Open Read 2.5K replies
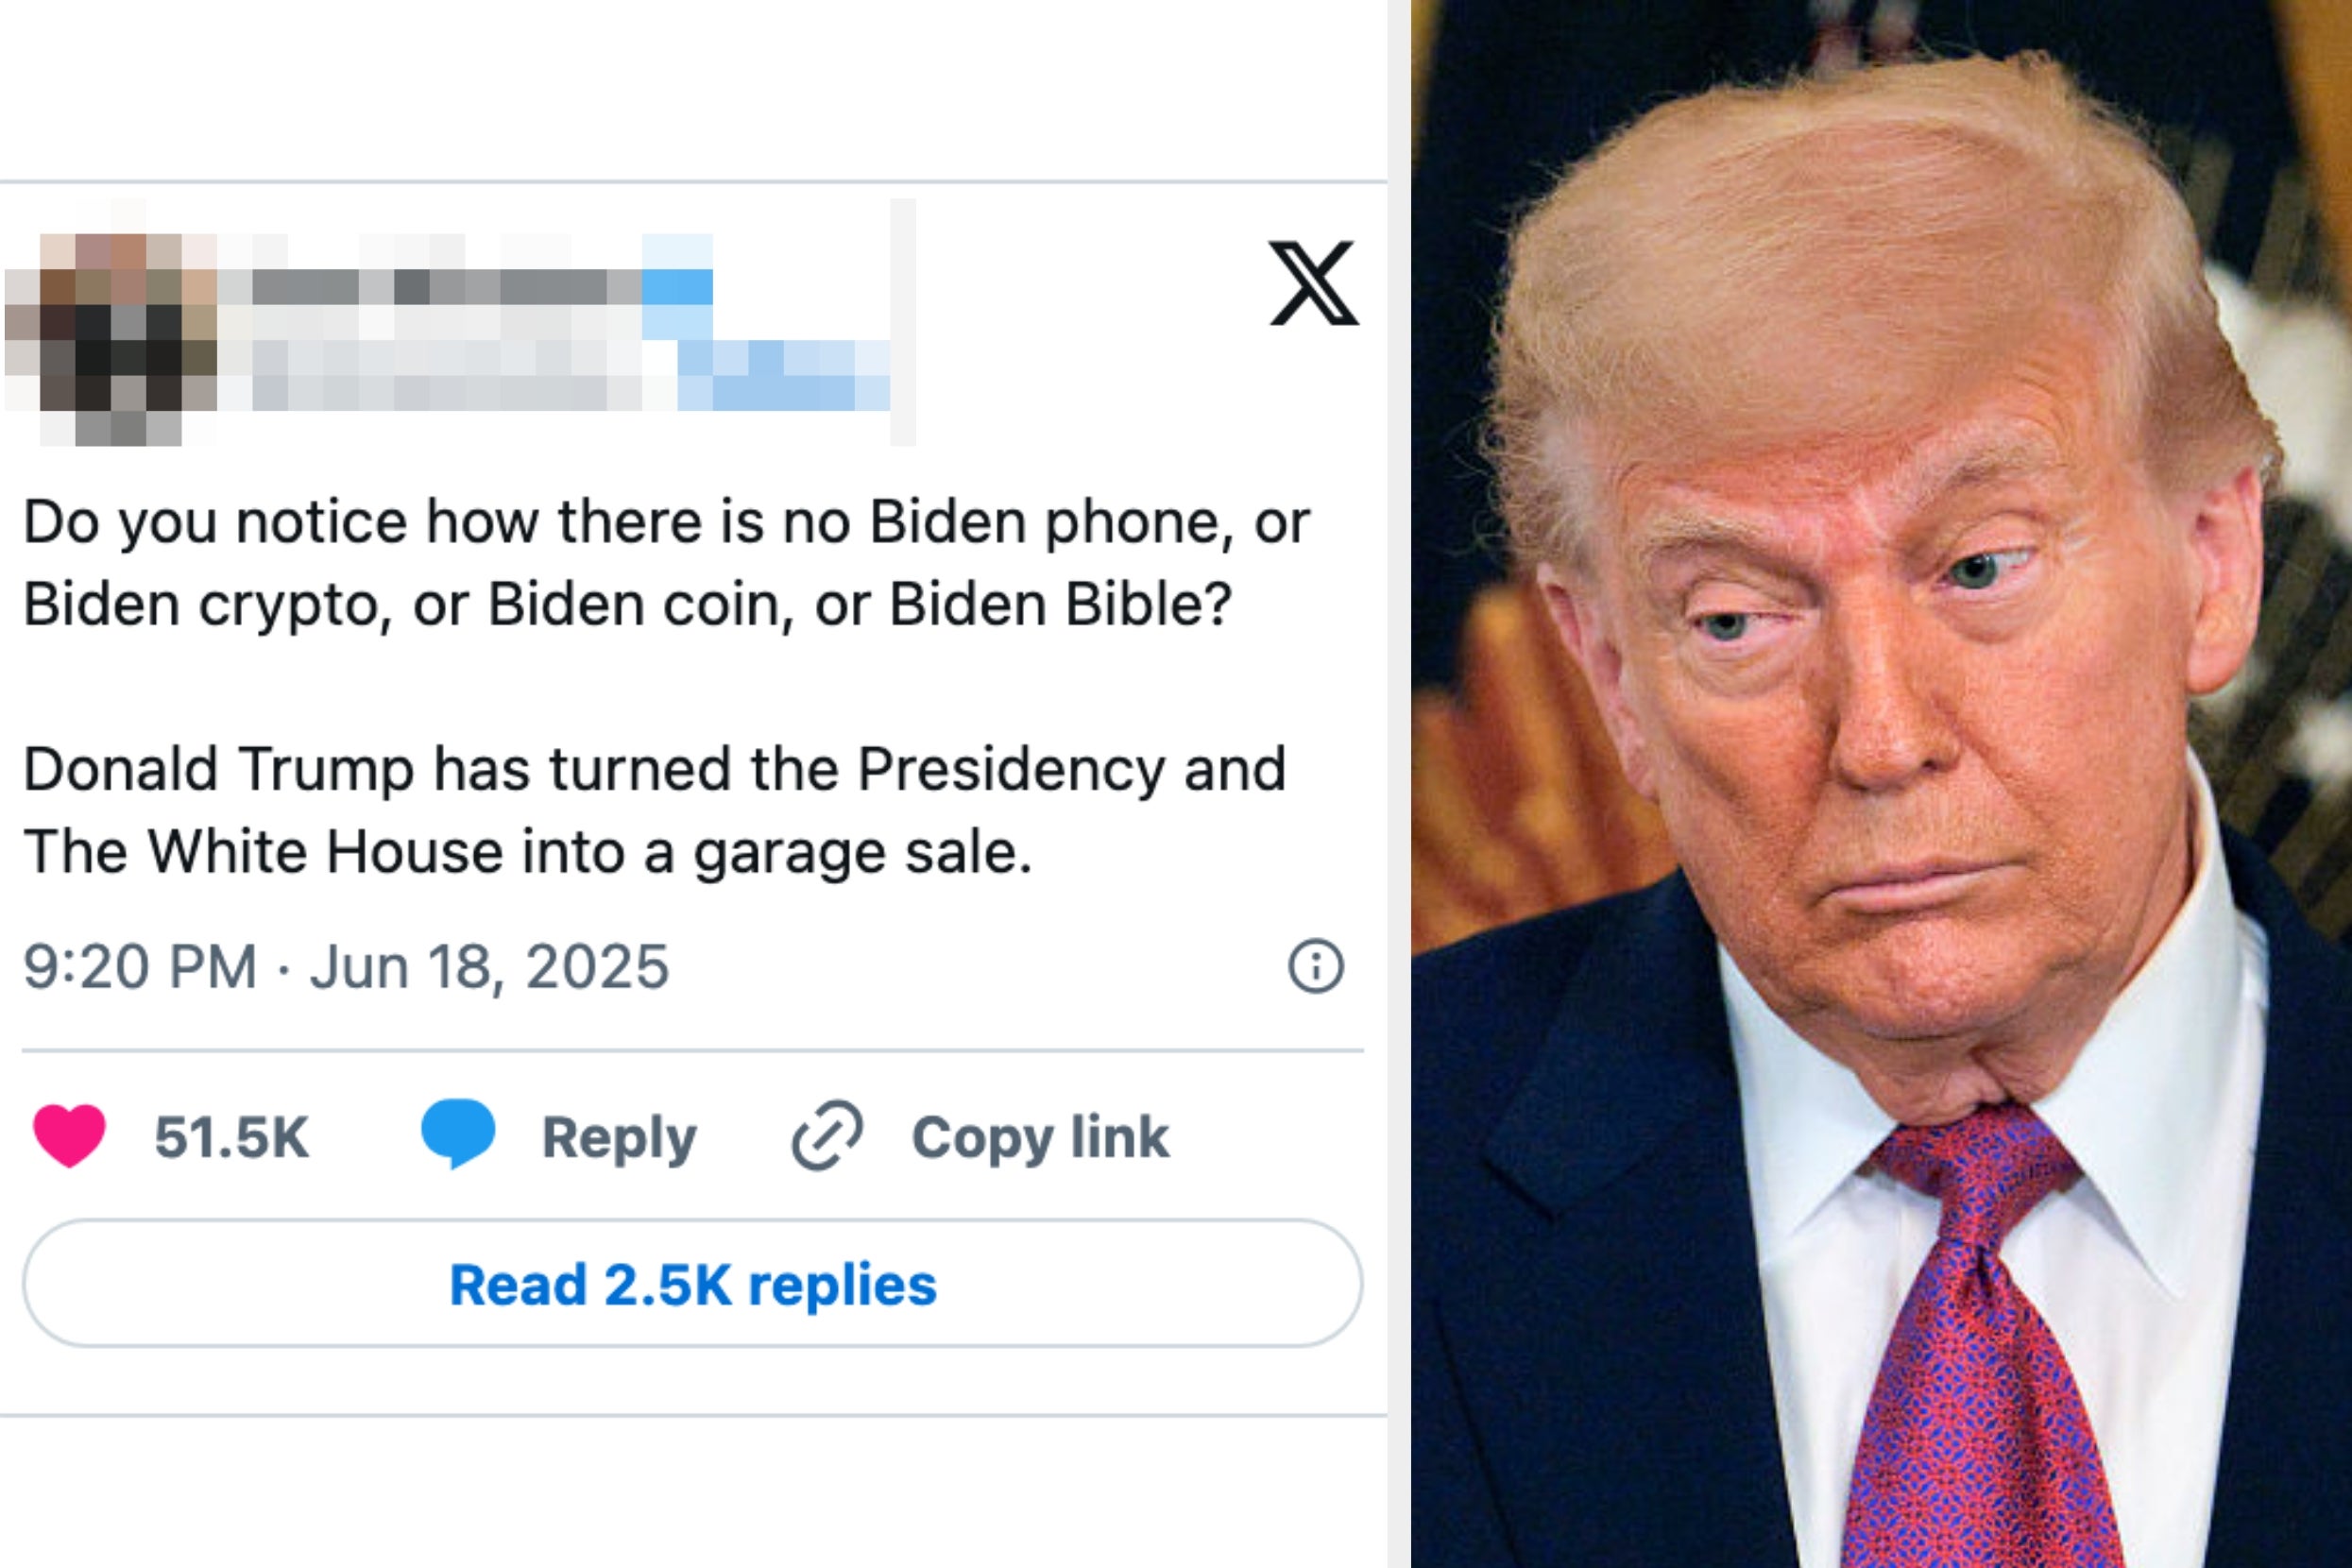2352x1568 pixels. click(x=693, y=1283)
